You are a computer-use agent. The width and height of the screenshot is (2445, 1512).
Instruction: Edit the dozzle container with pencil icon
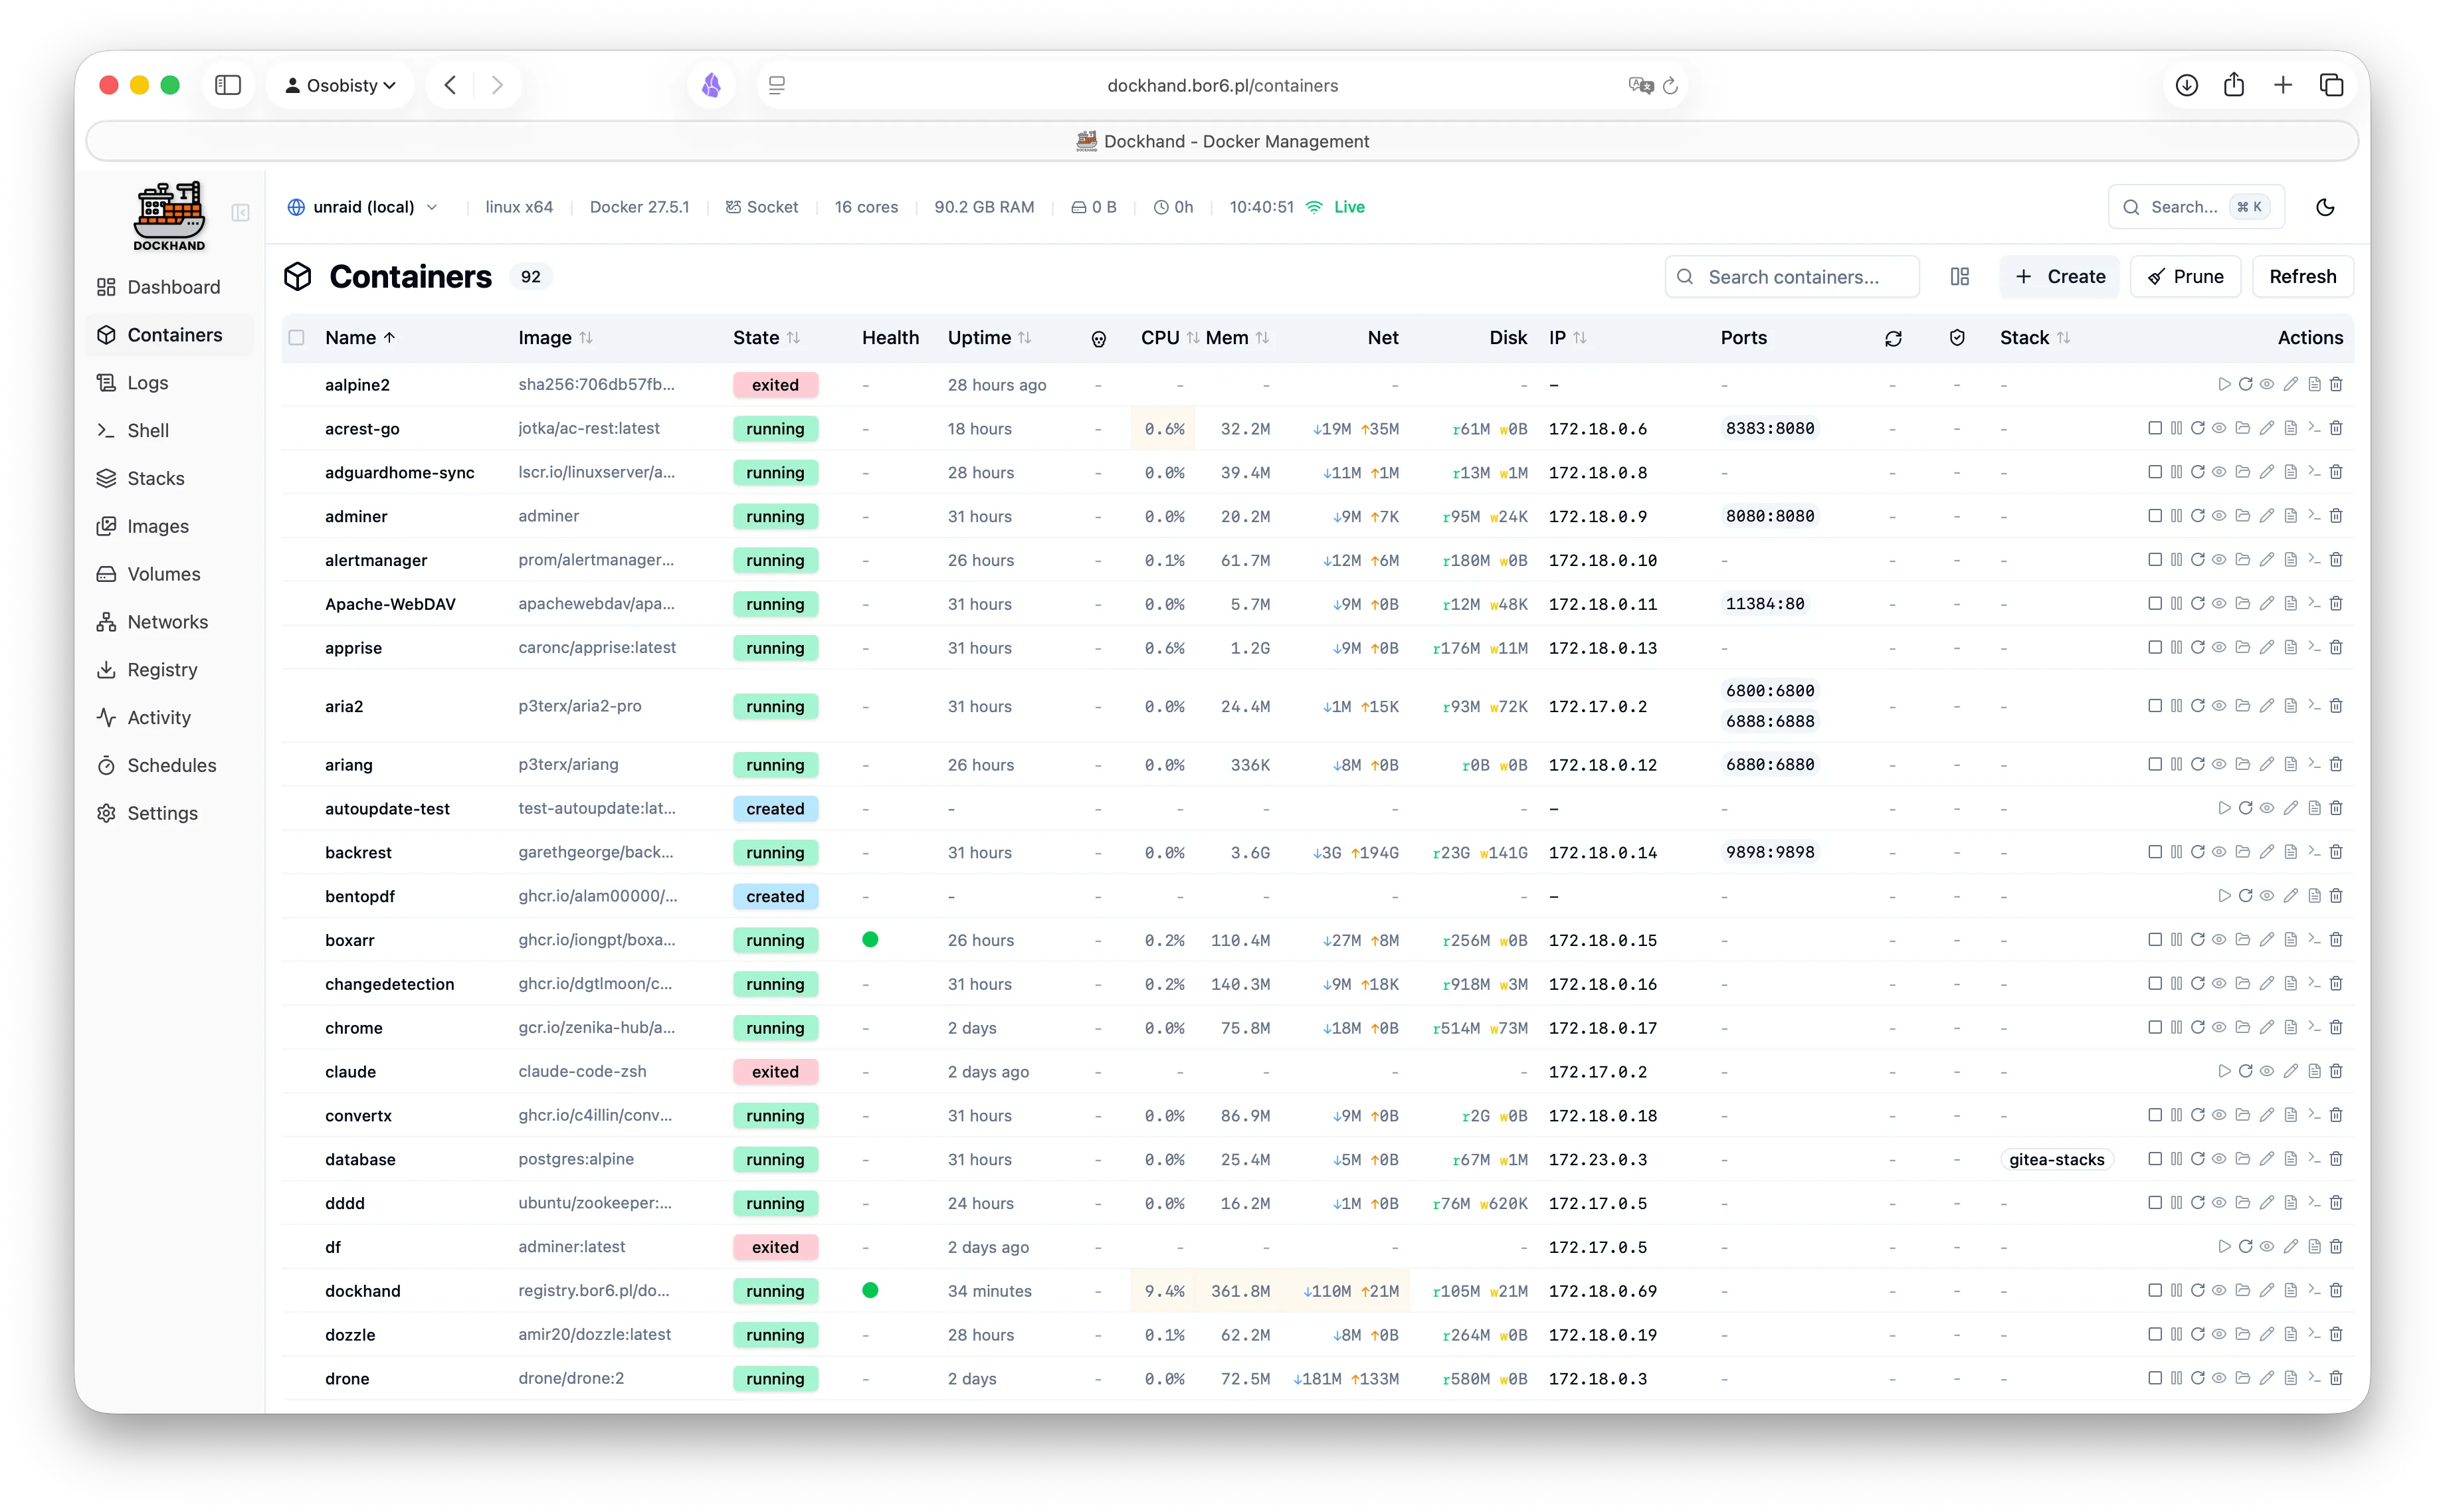(2266, 1334)
